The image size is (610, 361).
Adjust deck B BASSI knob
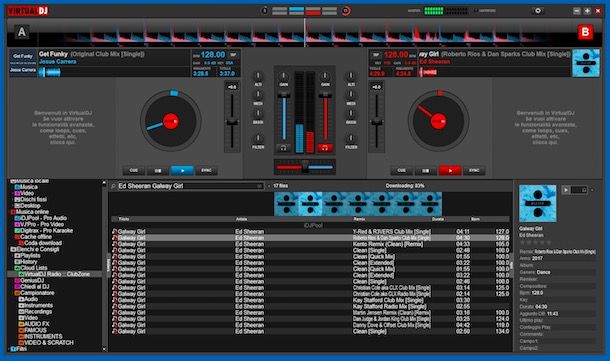pos(351,114)
